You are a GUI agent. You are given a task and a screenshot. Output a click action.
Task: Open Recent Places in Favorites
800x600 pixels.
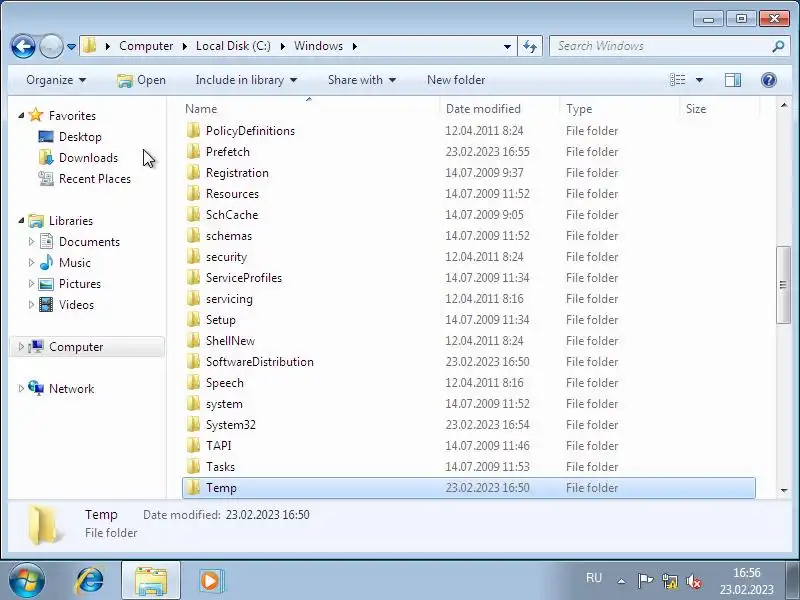(94, 179)
